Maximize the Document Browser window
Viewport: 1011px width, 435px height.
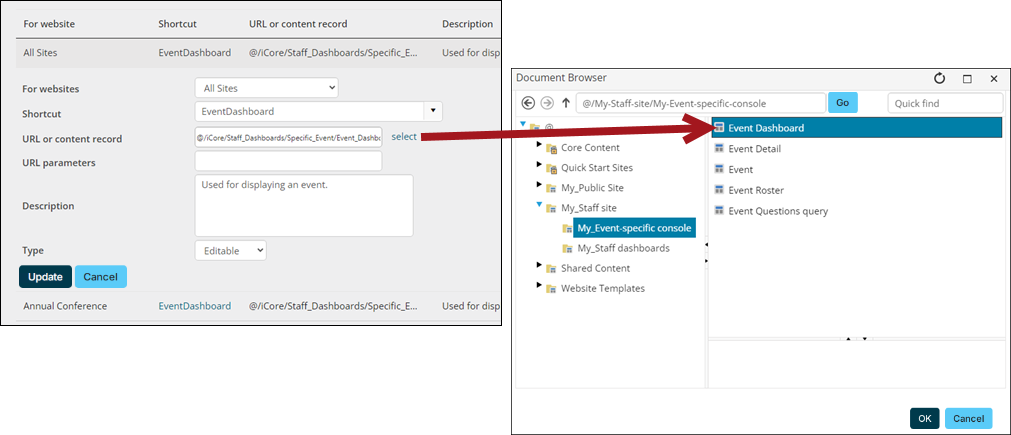point(967,79)
